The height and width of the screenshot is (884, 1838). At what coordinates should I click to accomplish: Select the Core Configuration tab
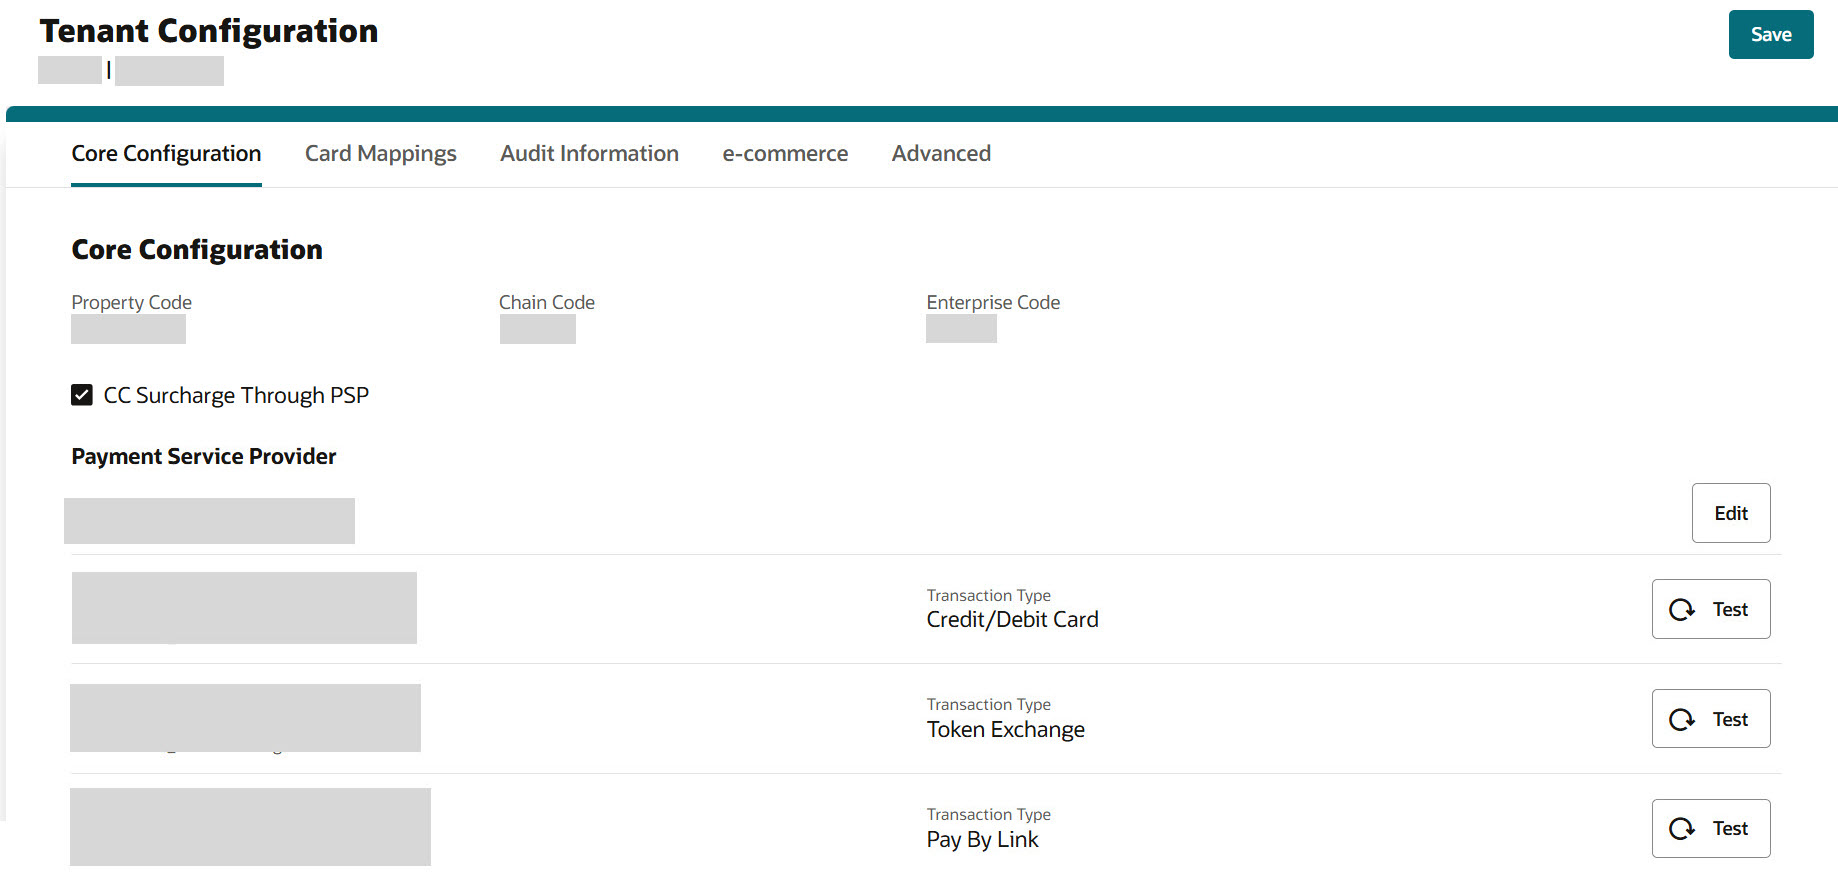pyautogui.click(x=166, y=153)
